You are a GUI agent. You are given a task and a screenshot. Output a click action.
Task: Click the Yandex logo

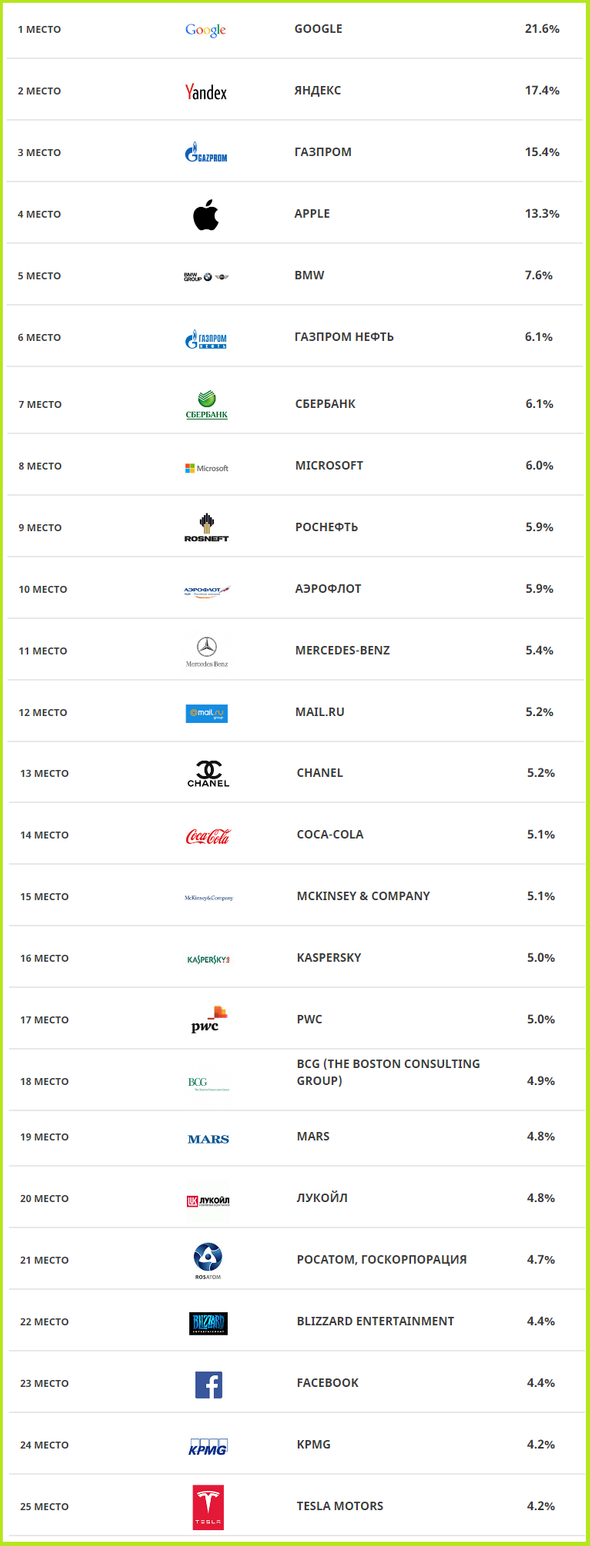pos(206,92)
